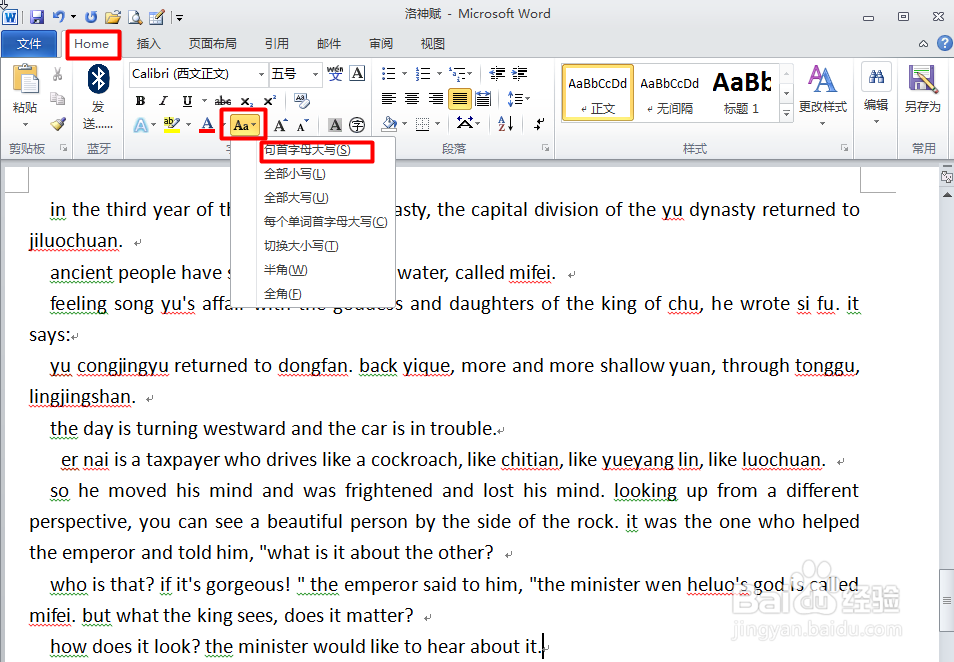Click the yellow text highlight color button

click(x=172, y=125)
